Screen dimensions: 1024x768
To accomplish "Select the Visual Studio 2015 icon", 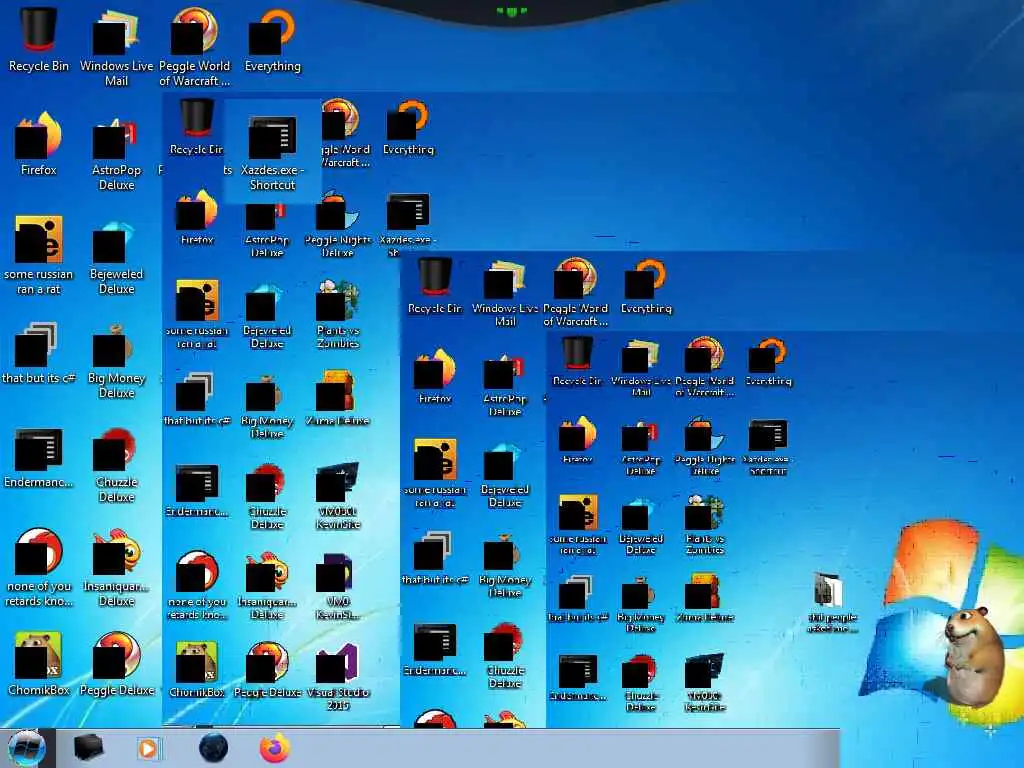I will pyautogui.click(x=338, y=677).
